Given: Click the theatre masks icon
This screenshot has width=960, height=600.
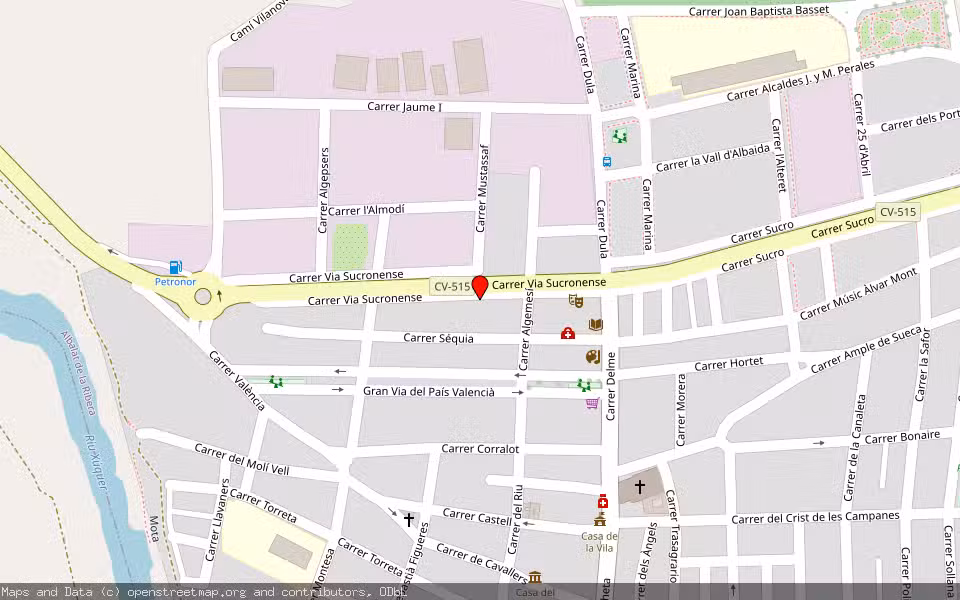Looking at the screenshot, I should [575, 301].
